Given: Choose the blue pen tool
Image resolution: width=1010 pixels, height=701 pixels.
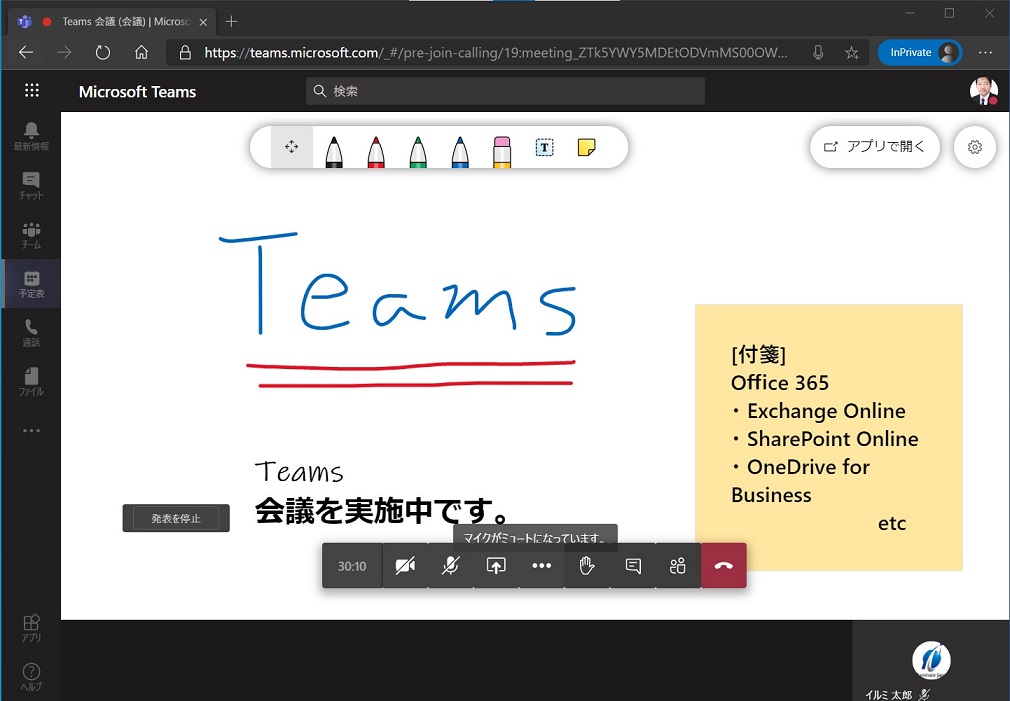Looking at the screenshot, I should (460, 151).
